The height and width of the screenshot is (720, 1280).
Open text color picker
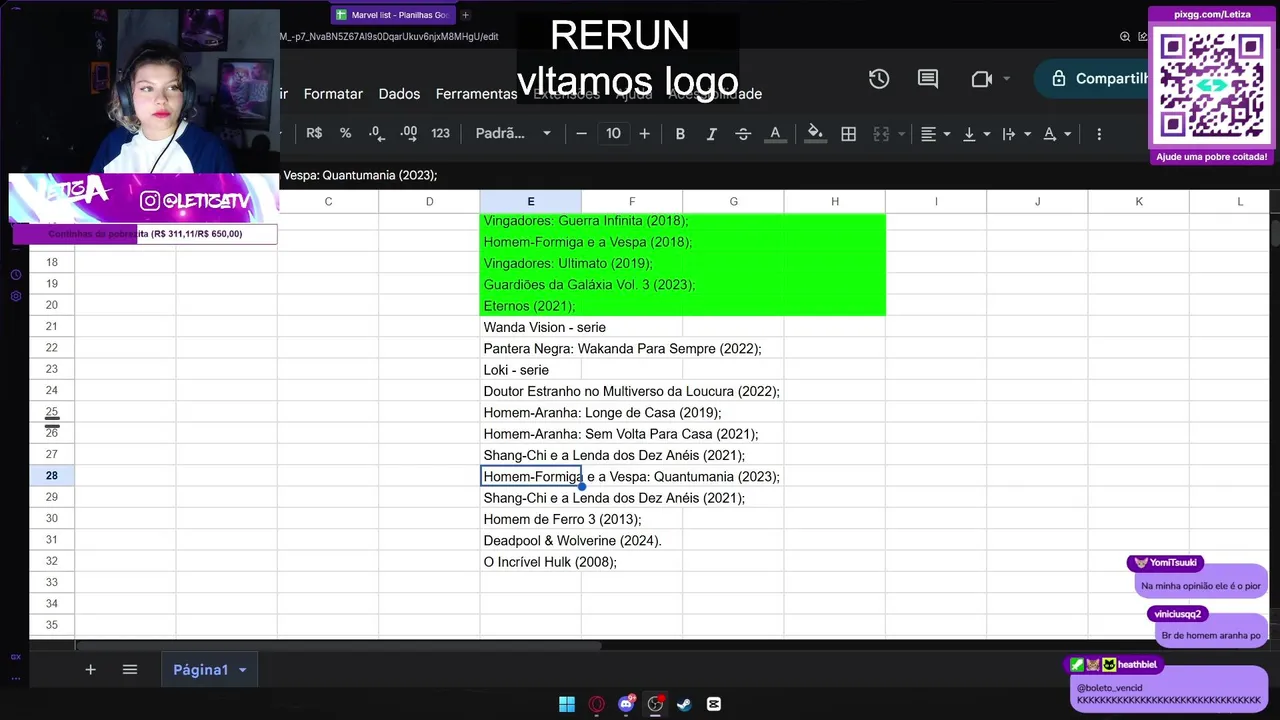coord(774,133)
